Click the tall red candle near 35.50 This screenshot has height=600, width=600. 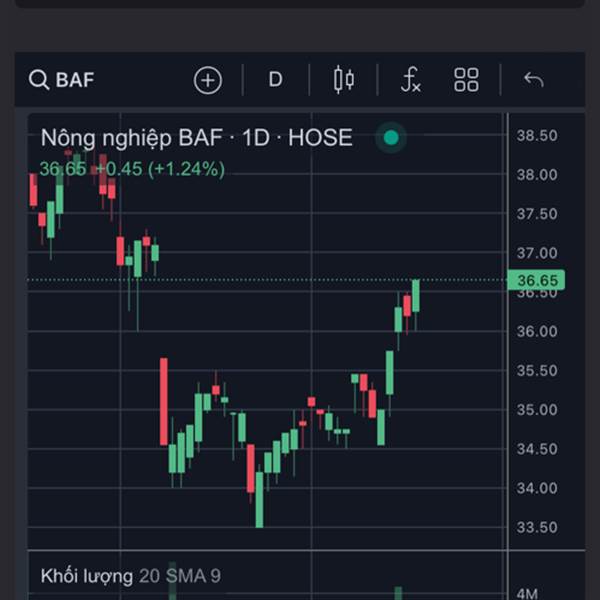(164, 402)
